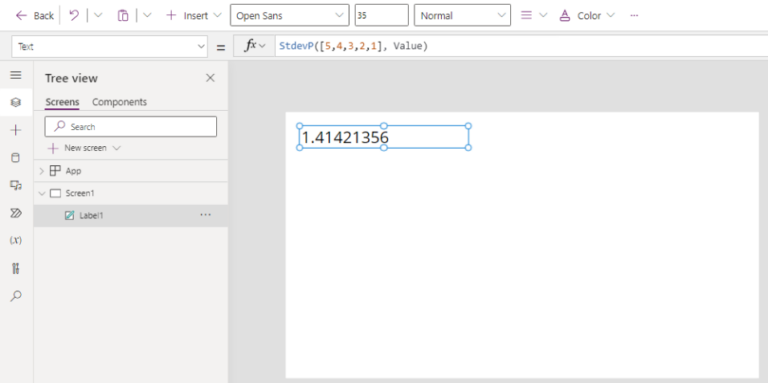
Task: Close the Tree view panel
Action: [x=210, y=78]
